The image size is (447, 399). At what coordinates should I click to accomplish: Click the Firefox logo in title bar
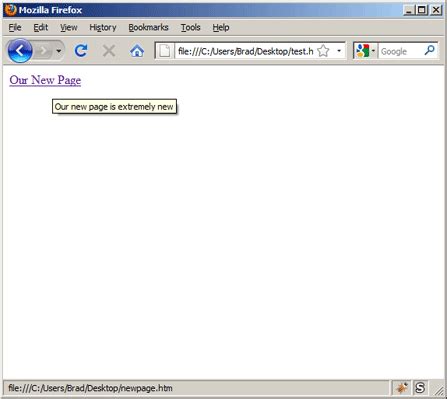click(x=11, y=10)
